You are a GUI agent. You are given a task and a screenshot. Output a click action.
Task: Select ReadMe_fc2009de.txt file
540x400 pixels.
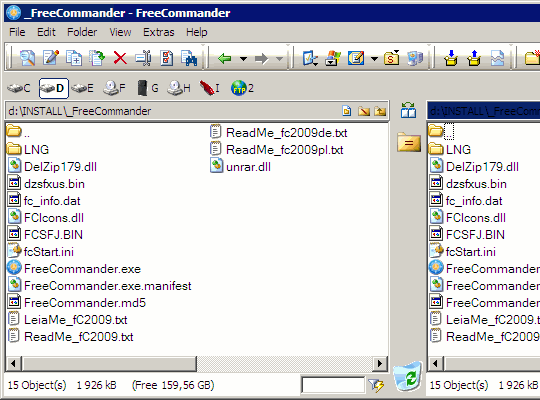[x=278, y=133]
